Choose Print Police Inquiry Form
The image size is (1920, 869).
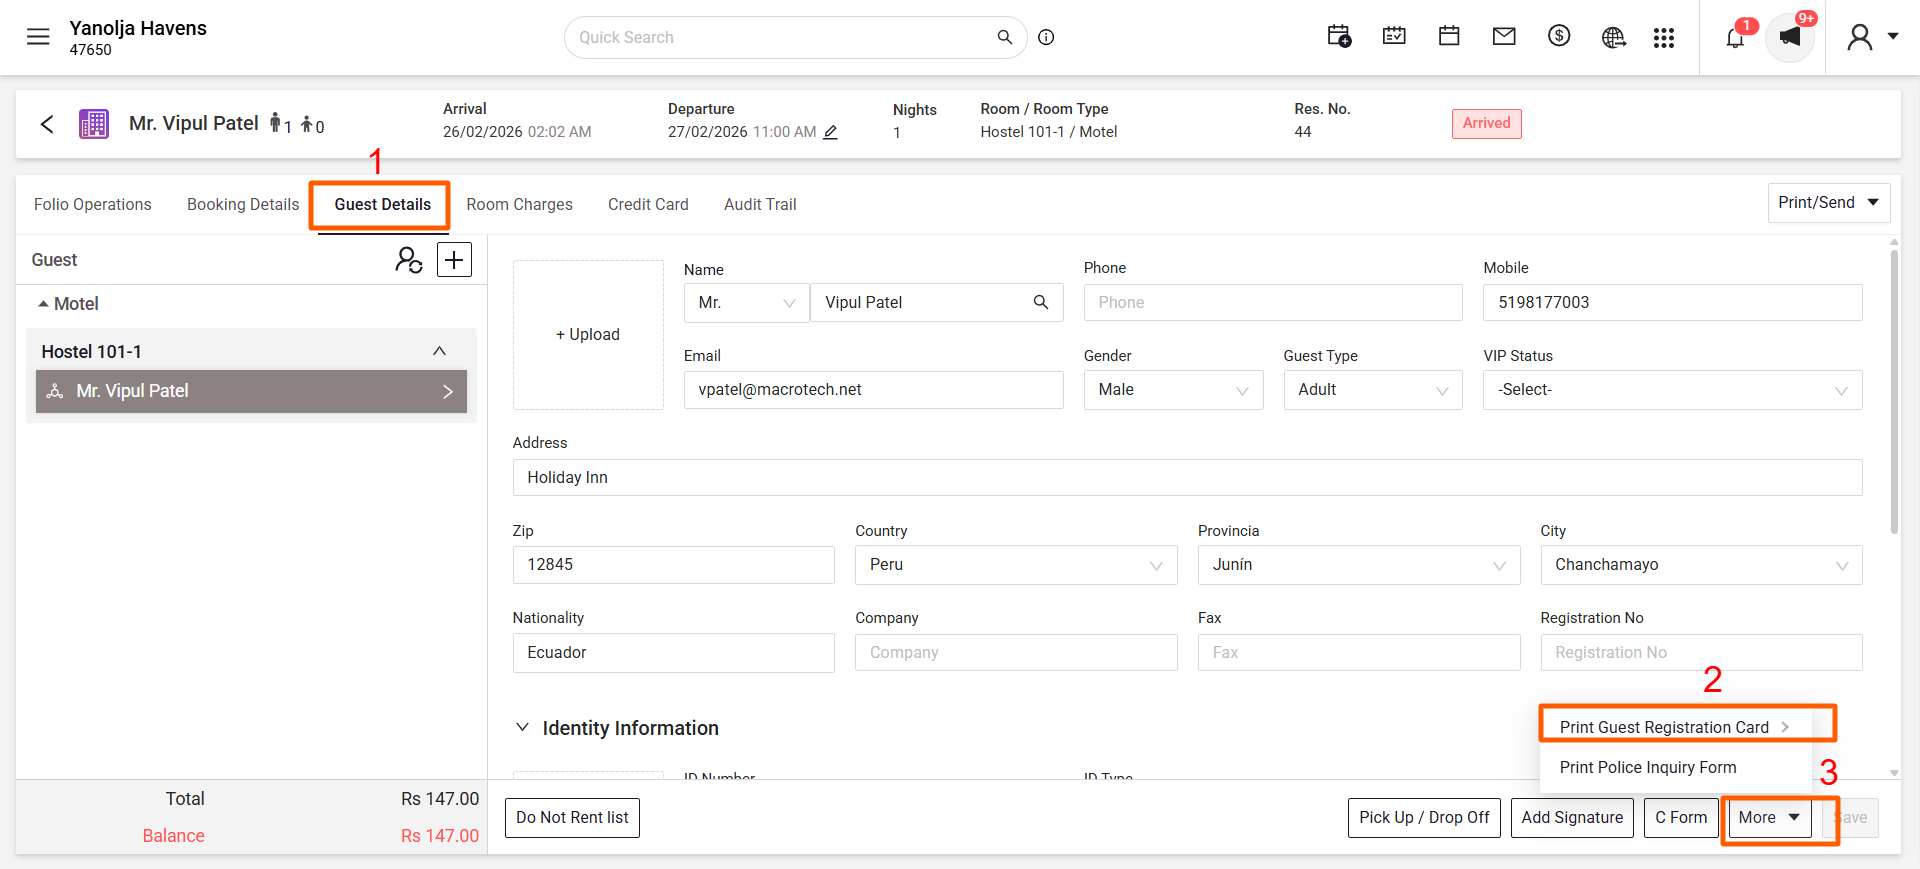coord(1676,767)
